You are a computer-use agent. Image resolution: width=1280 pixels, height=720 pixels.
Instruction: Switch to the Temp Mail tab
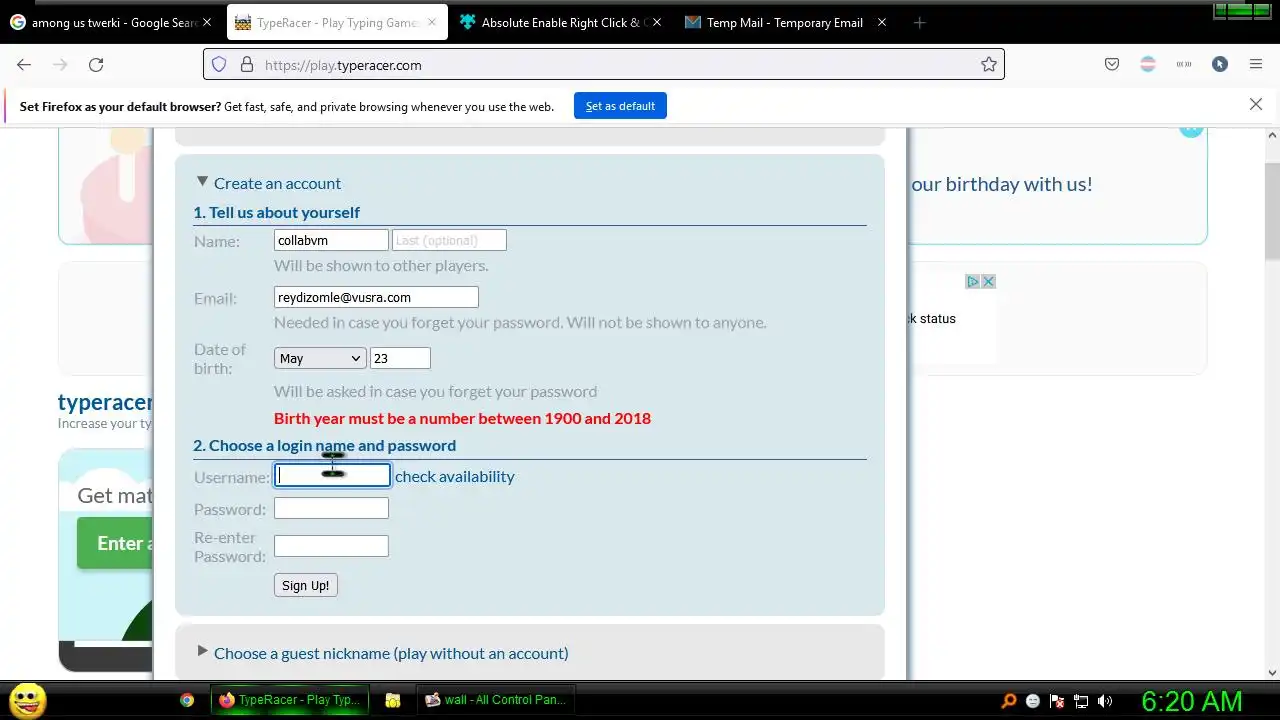click(785, 22)
